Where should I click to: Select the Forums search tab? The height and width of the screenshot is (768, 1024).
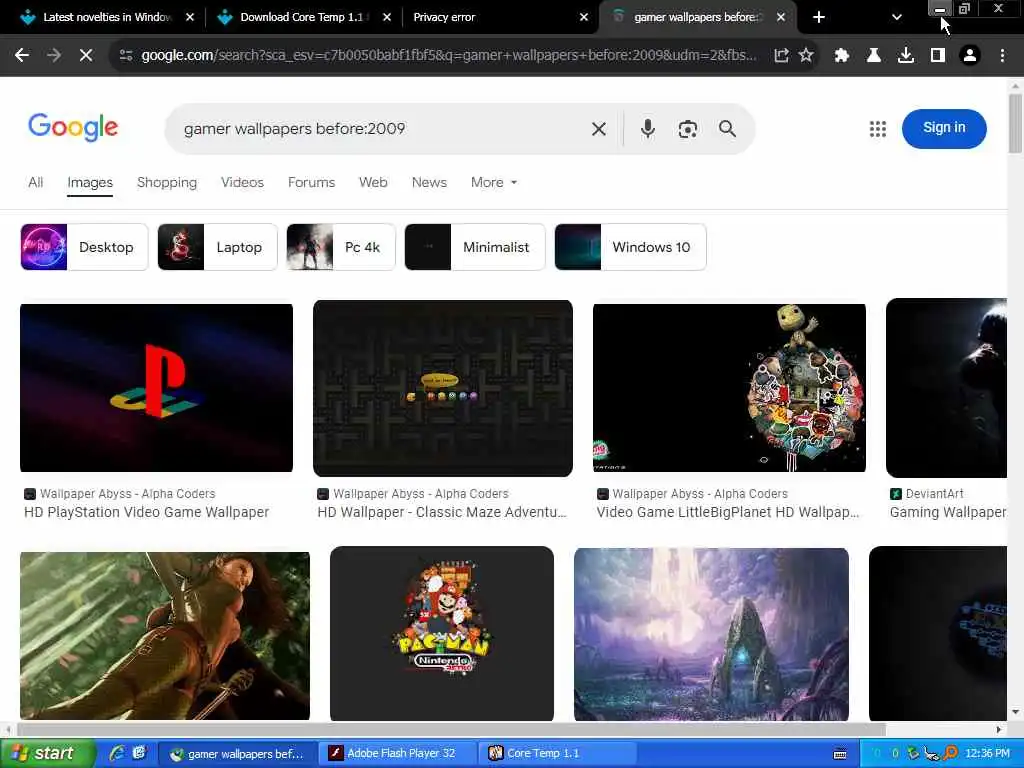pyautogui.click(x=311, y=182)
